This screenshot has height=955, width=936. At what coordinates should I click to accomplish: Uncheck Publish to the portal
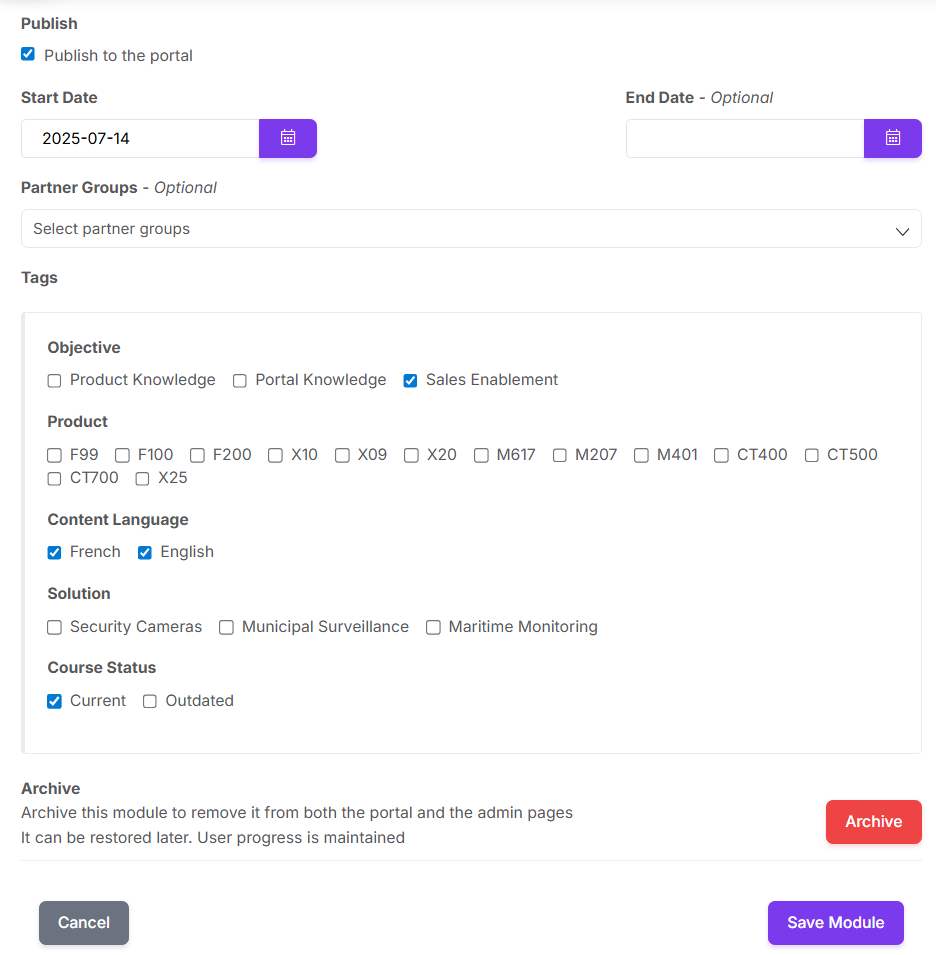28,54
